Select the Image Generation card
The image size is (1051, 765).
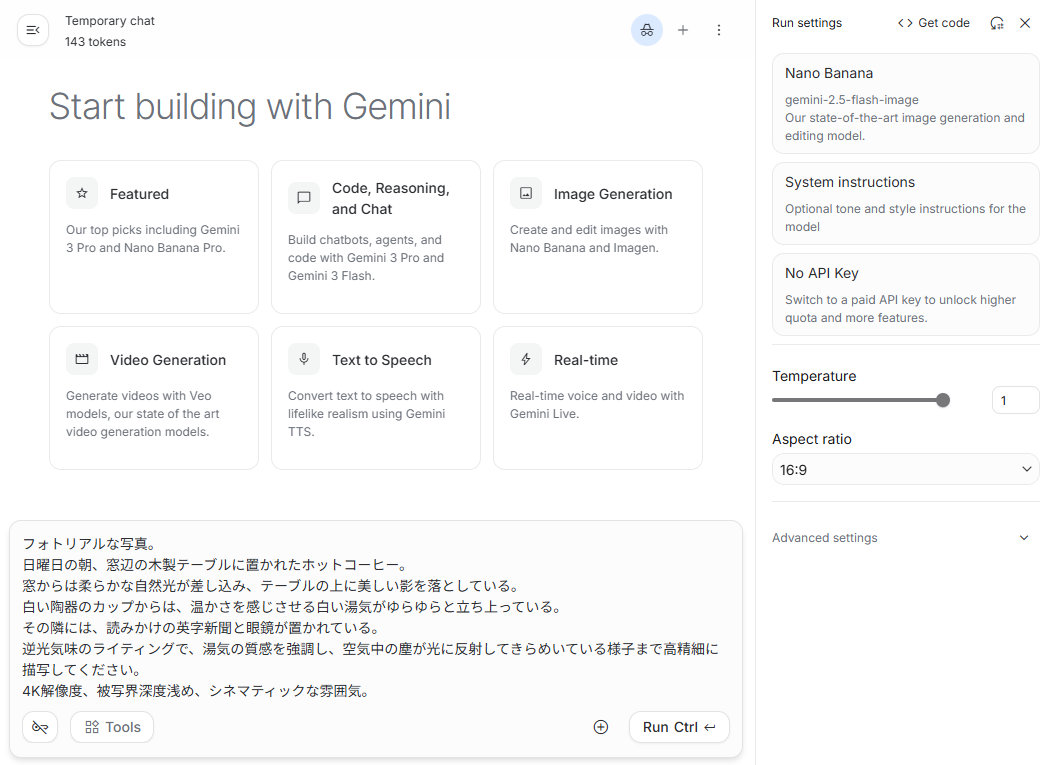click(598, 237)
